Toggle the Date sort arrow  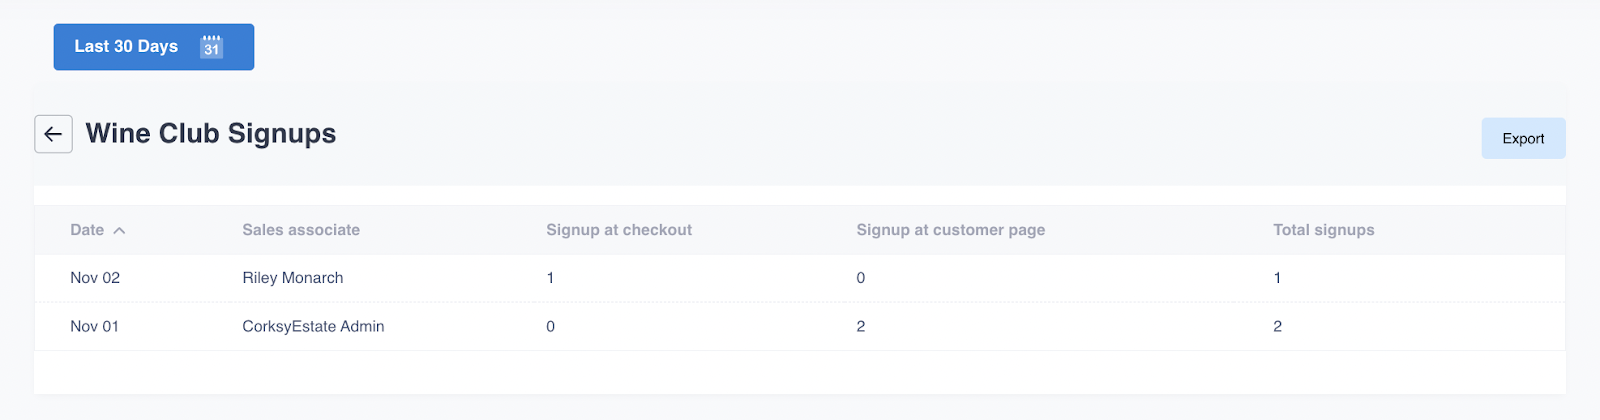click(120, 231)
